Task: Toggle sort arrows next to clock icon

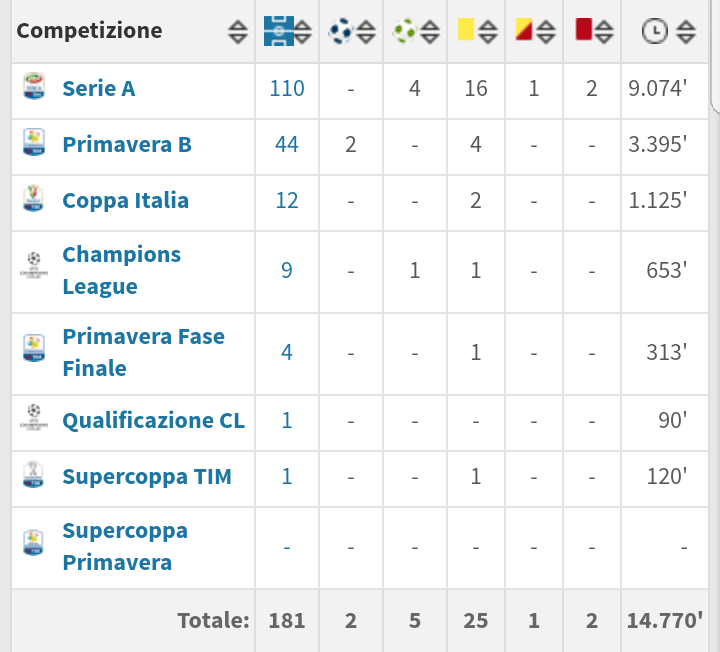Action: [x=686, y=32]
